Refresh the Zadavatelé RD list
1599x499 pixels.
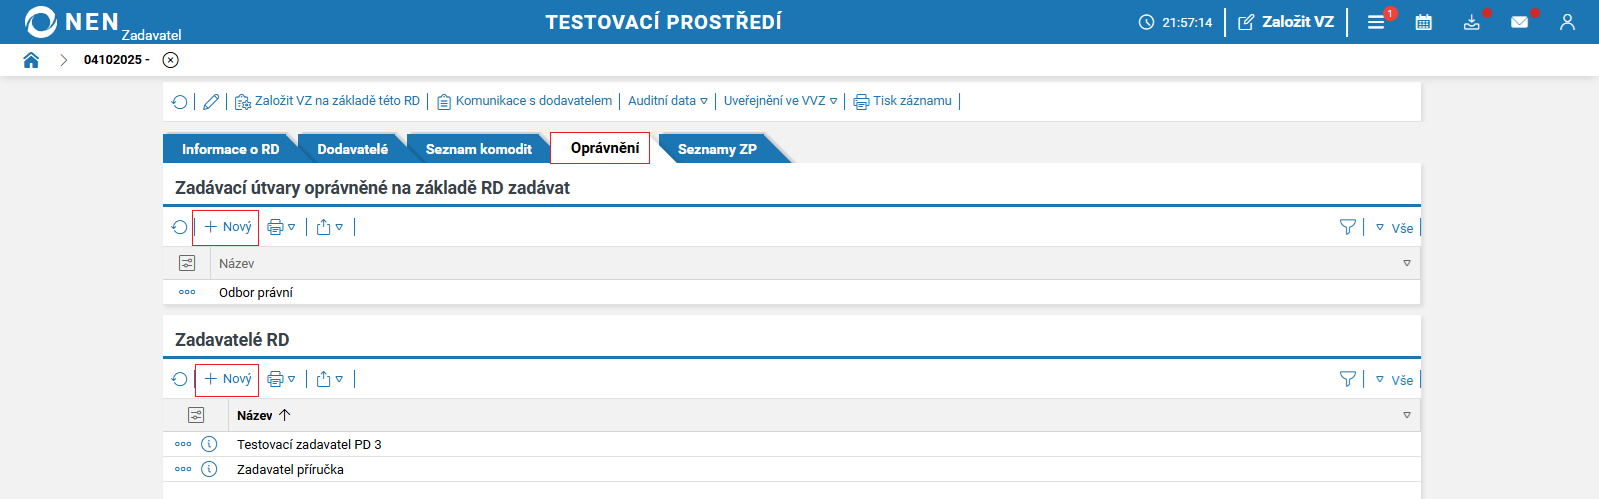[x=180, y=379]
